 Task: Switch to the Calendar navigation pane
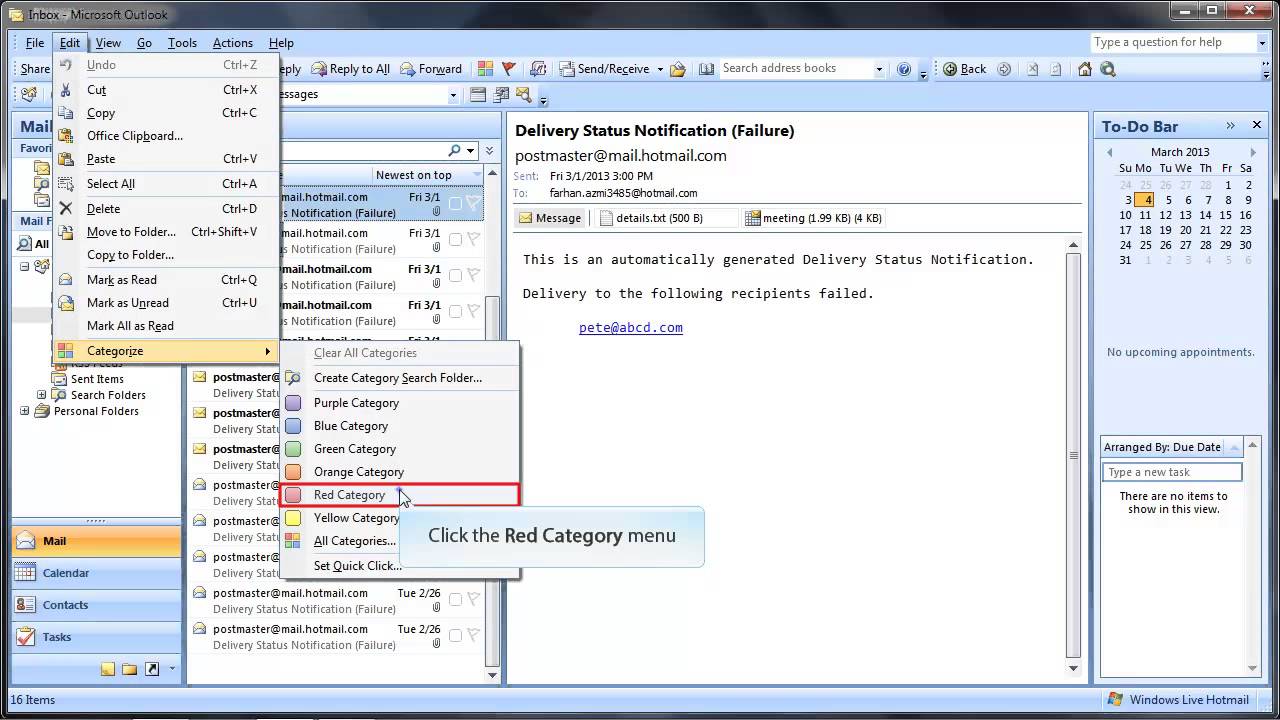(x=96, y=573)
